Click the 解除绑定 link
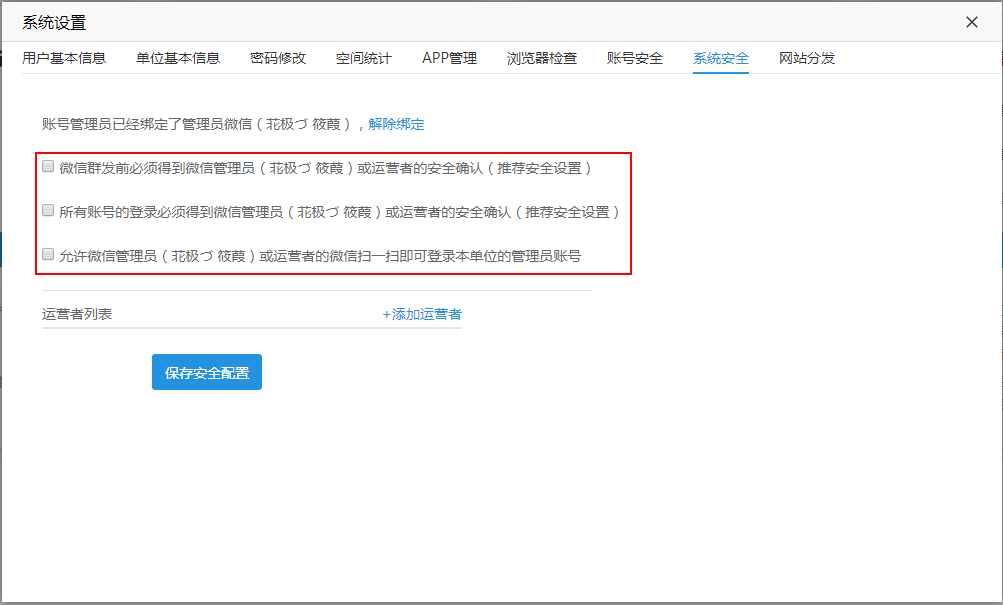Image resolution: width=1003 pixels, height=605 pixels. [396, 124]
